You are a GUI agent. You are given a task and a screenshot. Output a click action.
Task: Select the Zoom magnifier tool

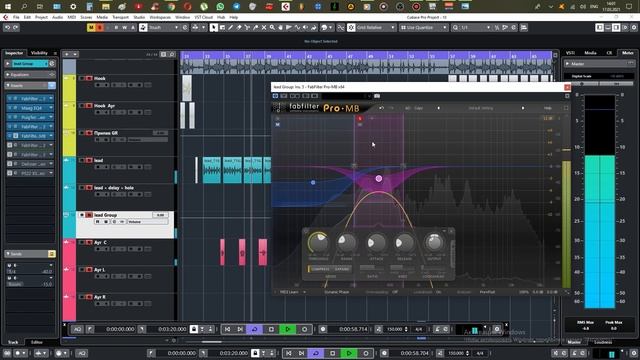point(272,27)
